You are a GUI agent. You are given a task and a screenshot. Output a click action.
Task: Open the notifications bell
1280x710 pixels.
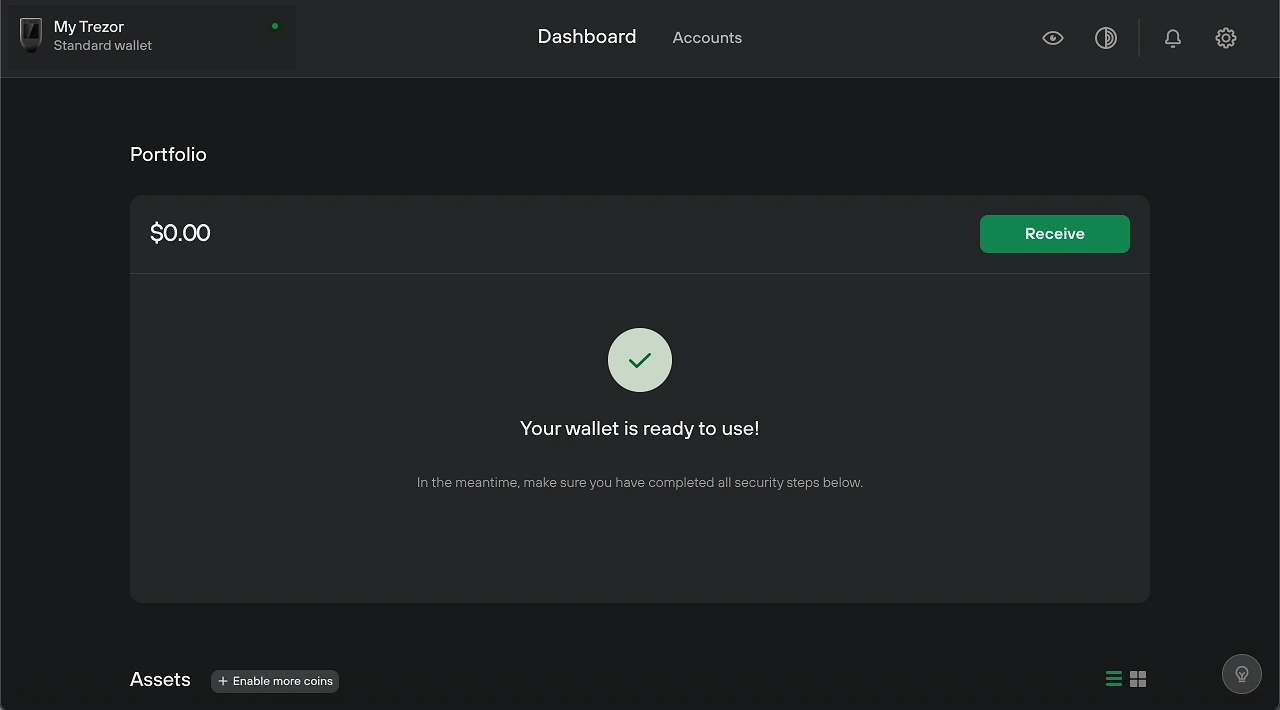tap(1173, 38)
